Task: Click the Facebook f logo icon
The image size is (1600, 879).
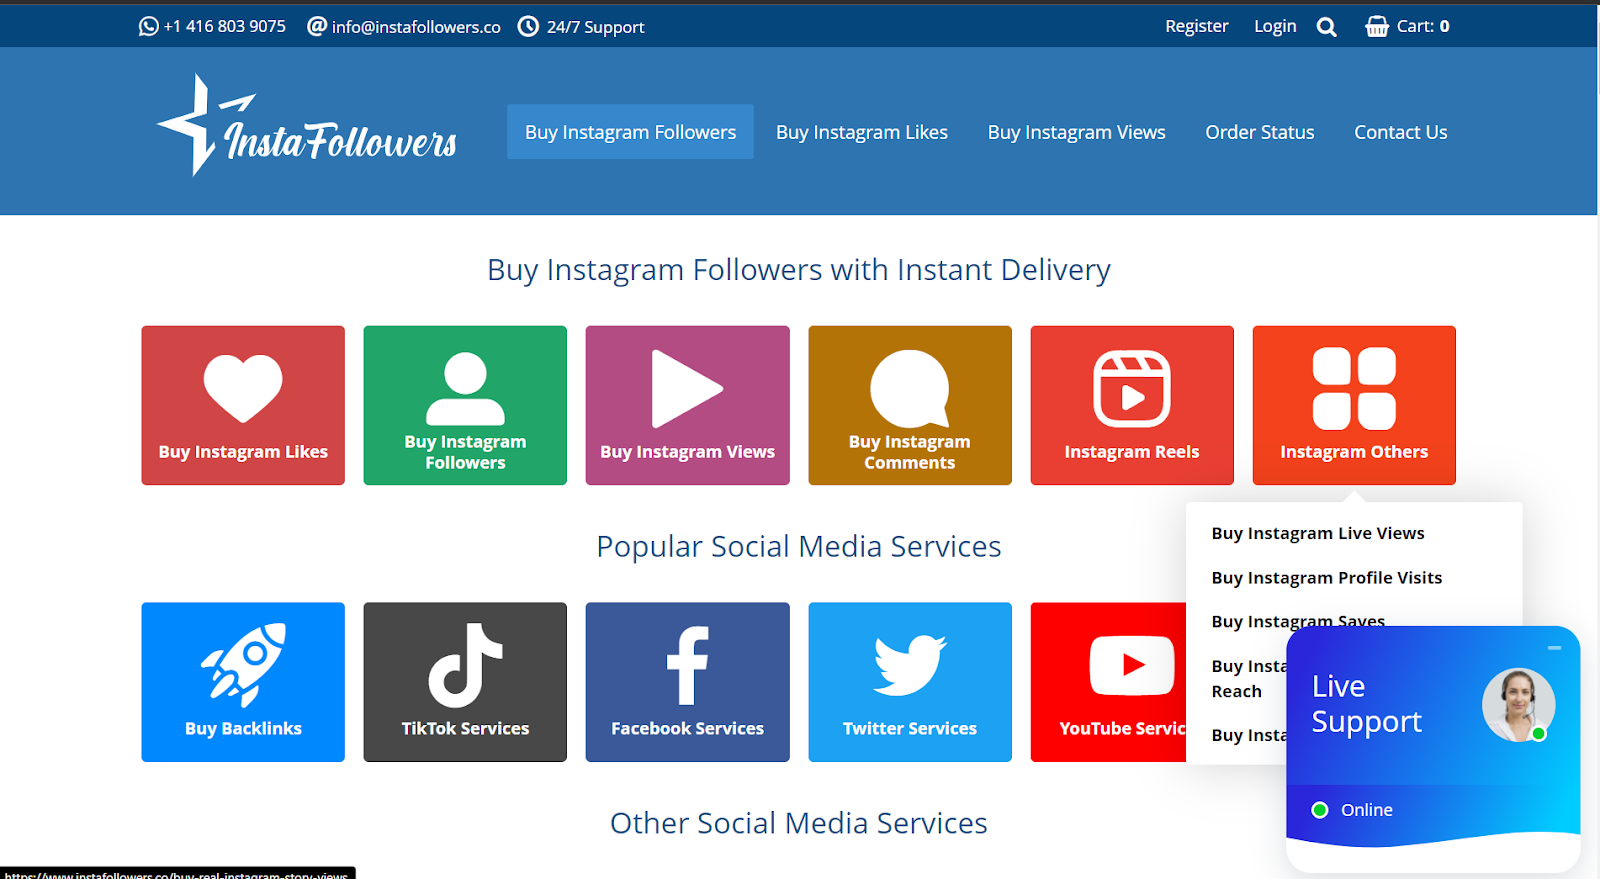Action: [x=687, y=666]
